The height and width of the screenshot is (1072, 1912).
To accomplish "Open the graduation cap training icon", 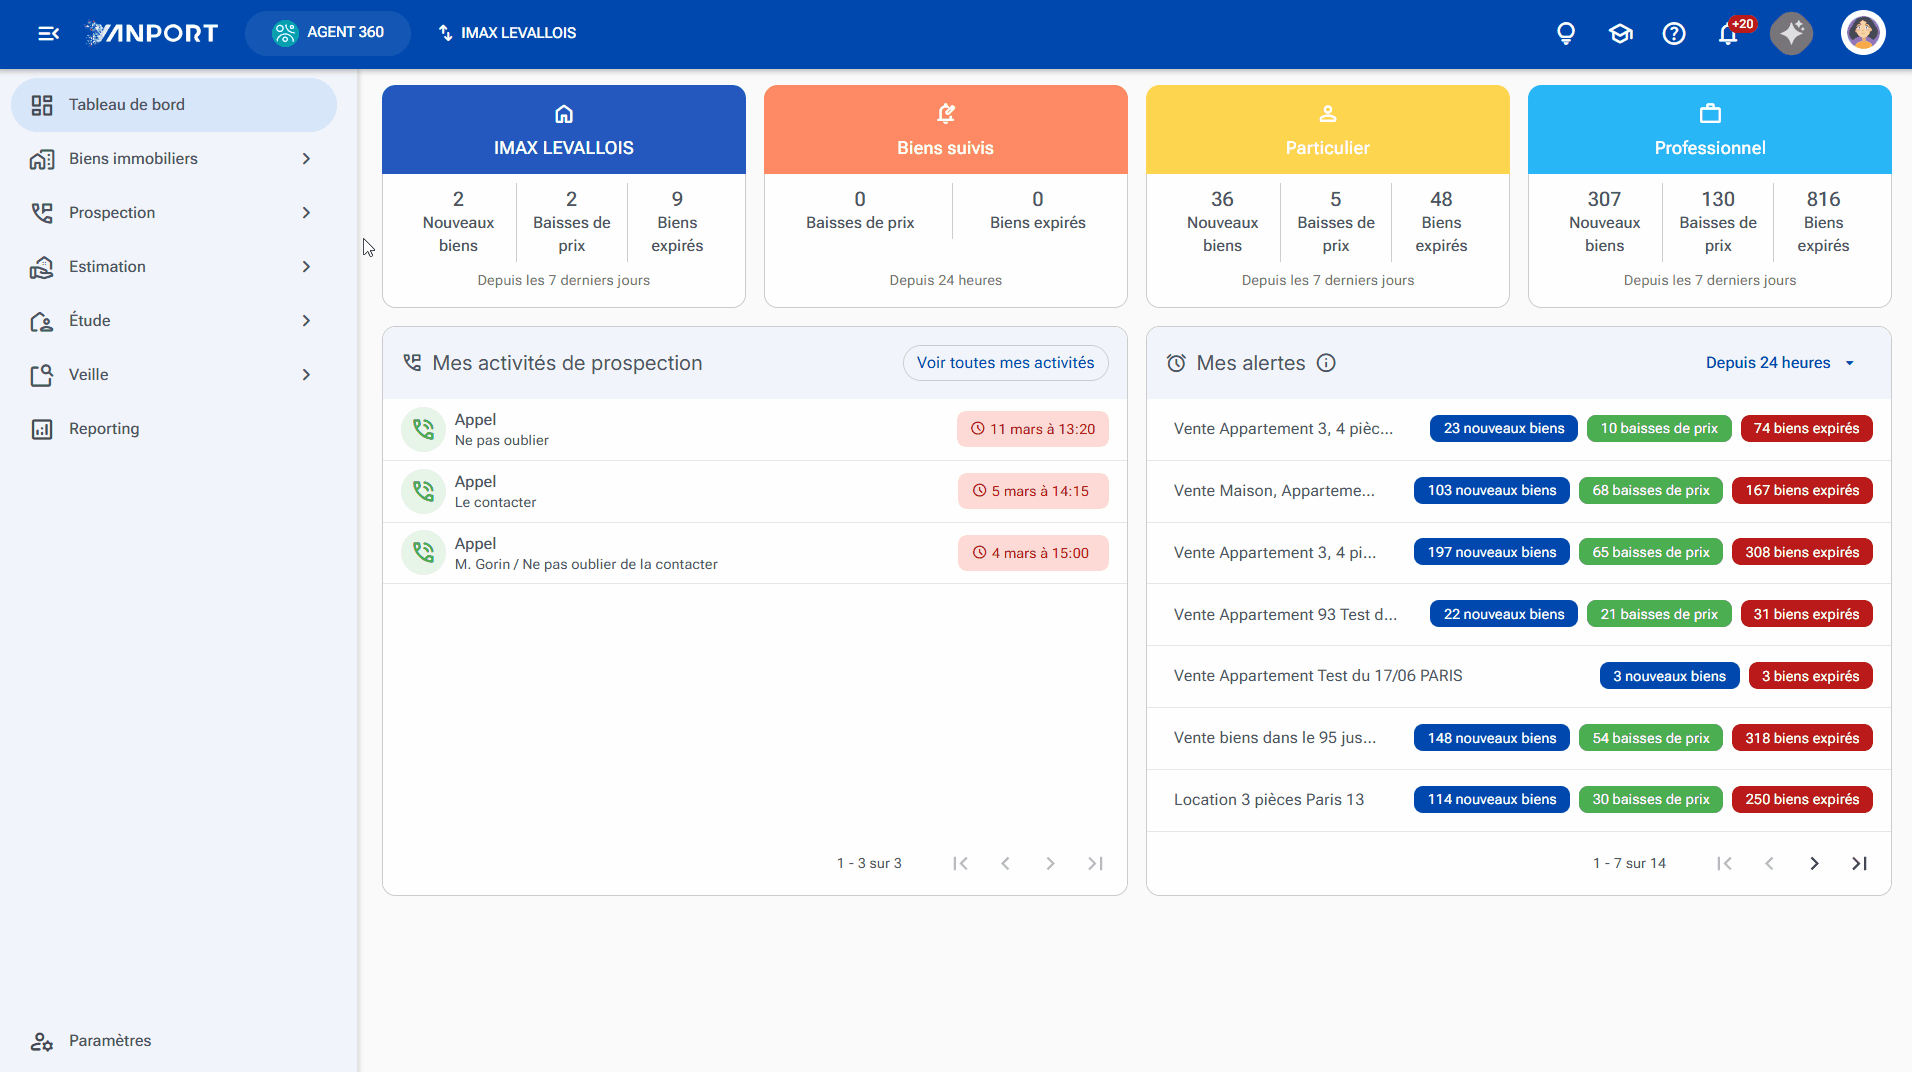I will point(1620,33).
